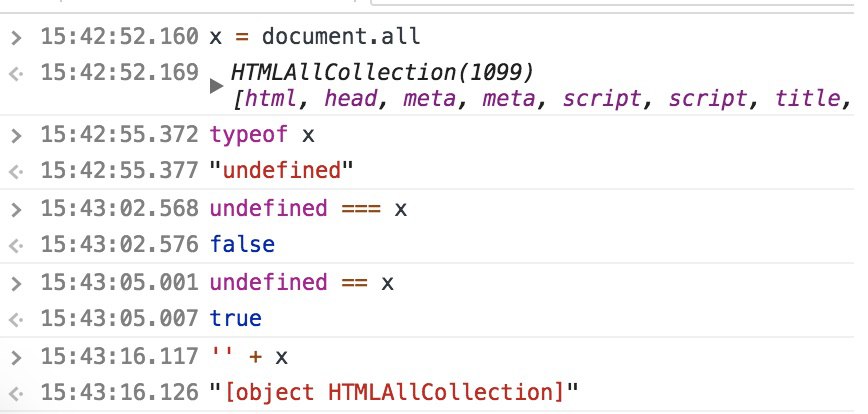
Task: Click output arrow beside "[object HTMLAllCollection]" result
Action: tap(15, 390)
